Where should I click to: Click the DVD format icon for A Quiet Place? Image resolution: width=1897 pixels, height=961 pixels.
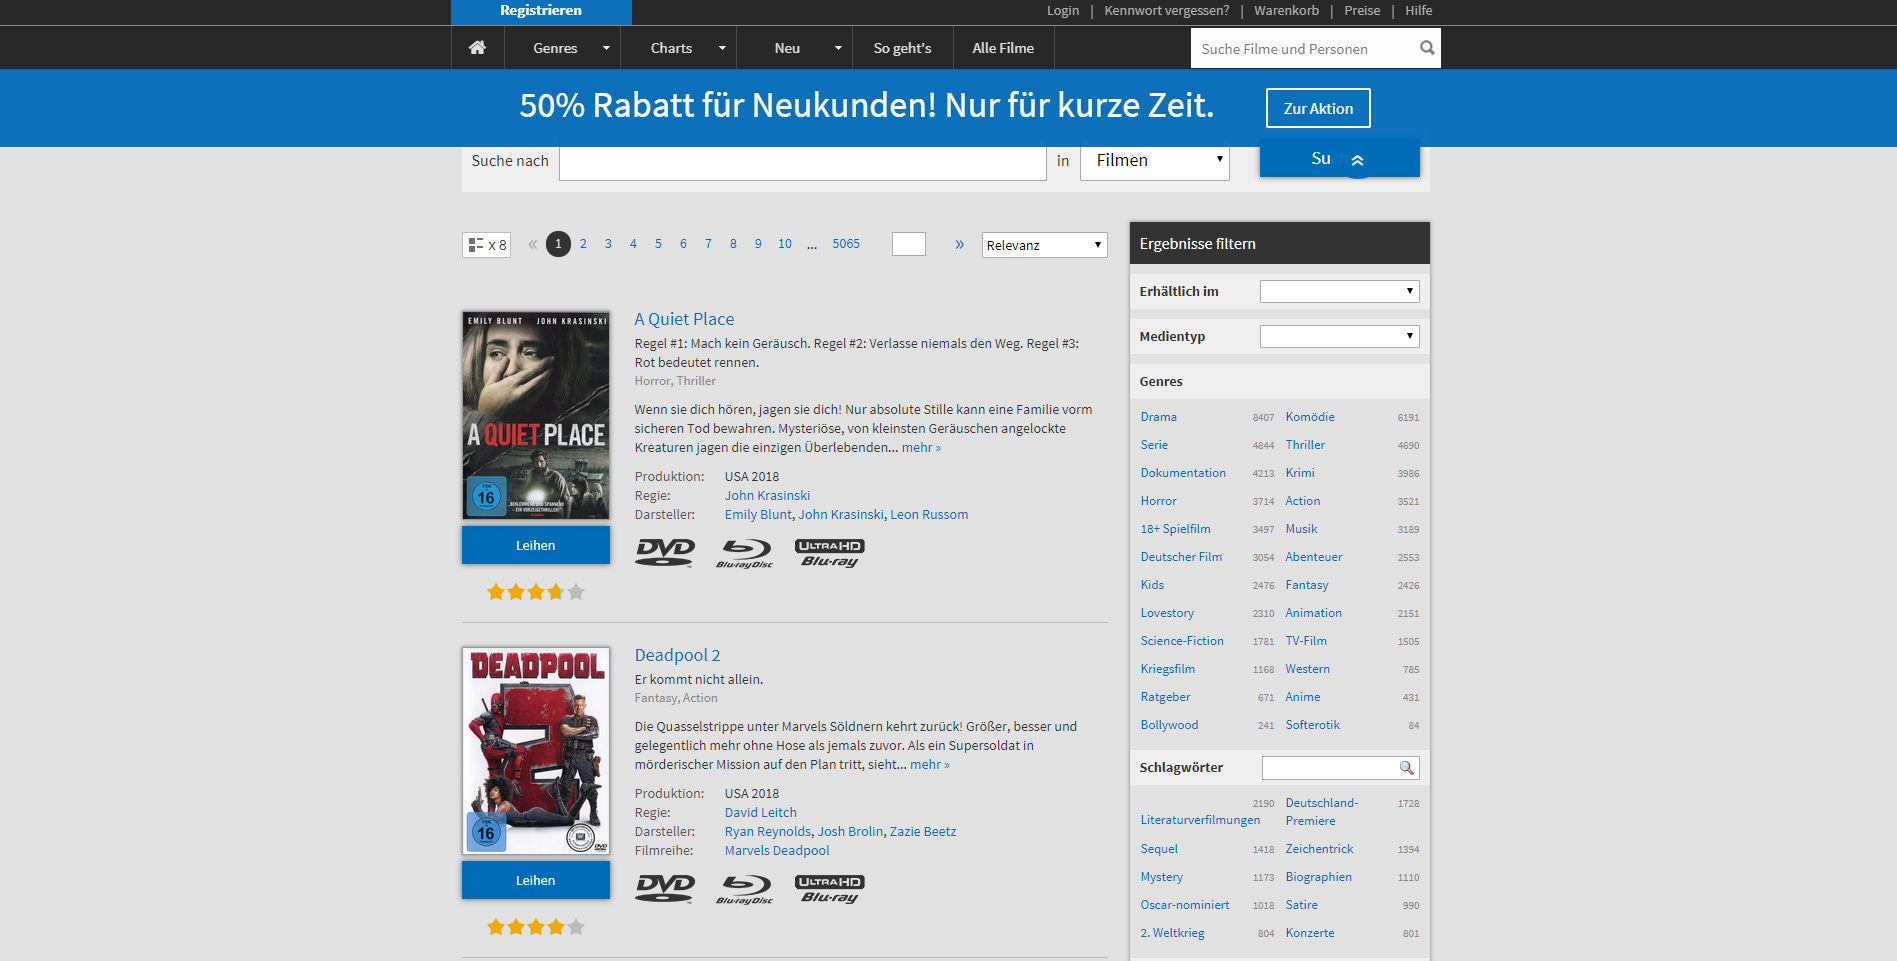[665, 552]
